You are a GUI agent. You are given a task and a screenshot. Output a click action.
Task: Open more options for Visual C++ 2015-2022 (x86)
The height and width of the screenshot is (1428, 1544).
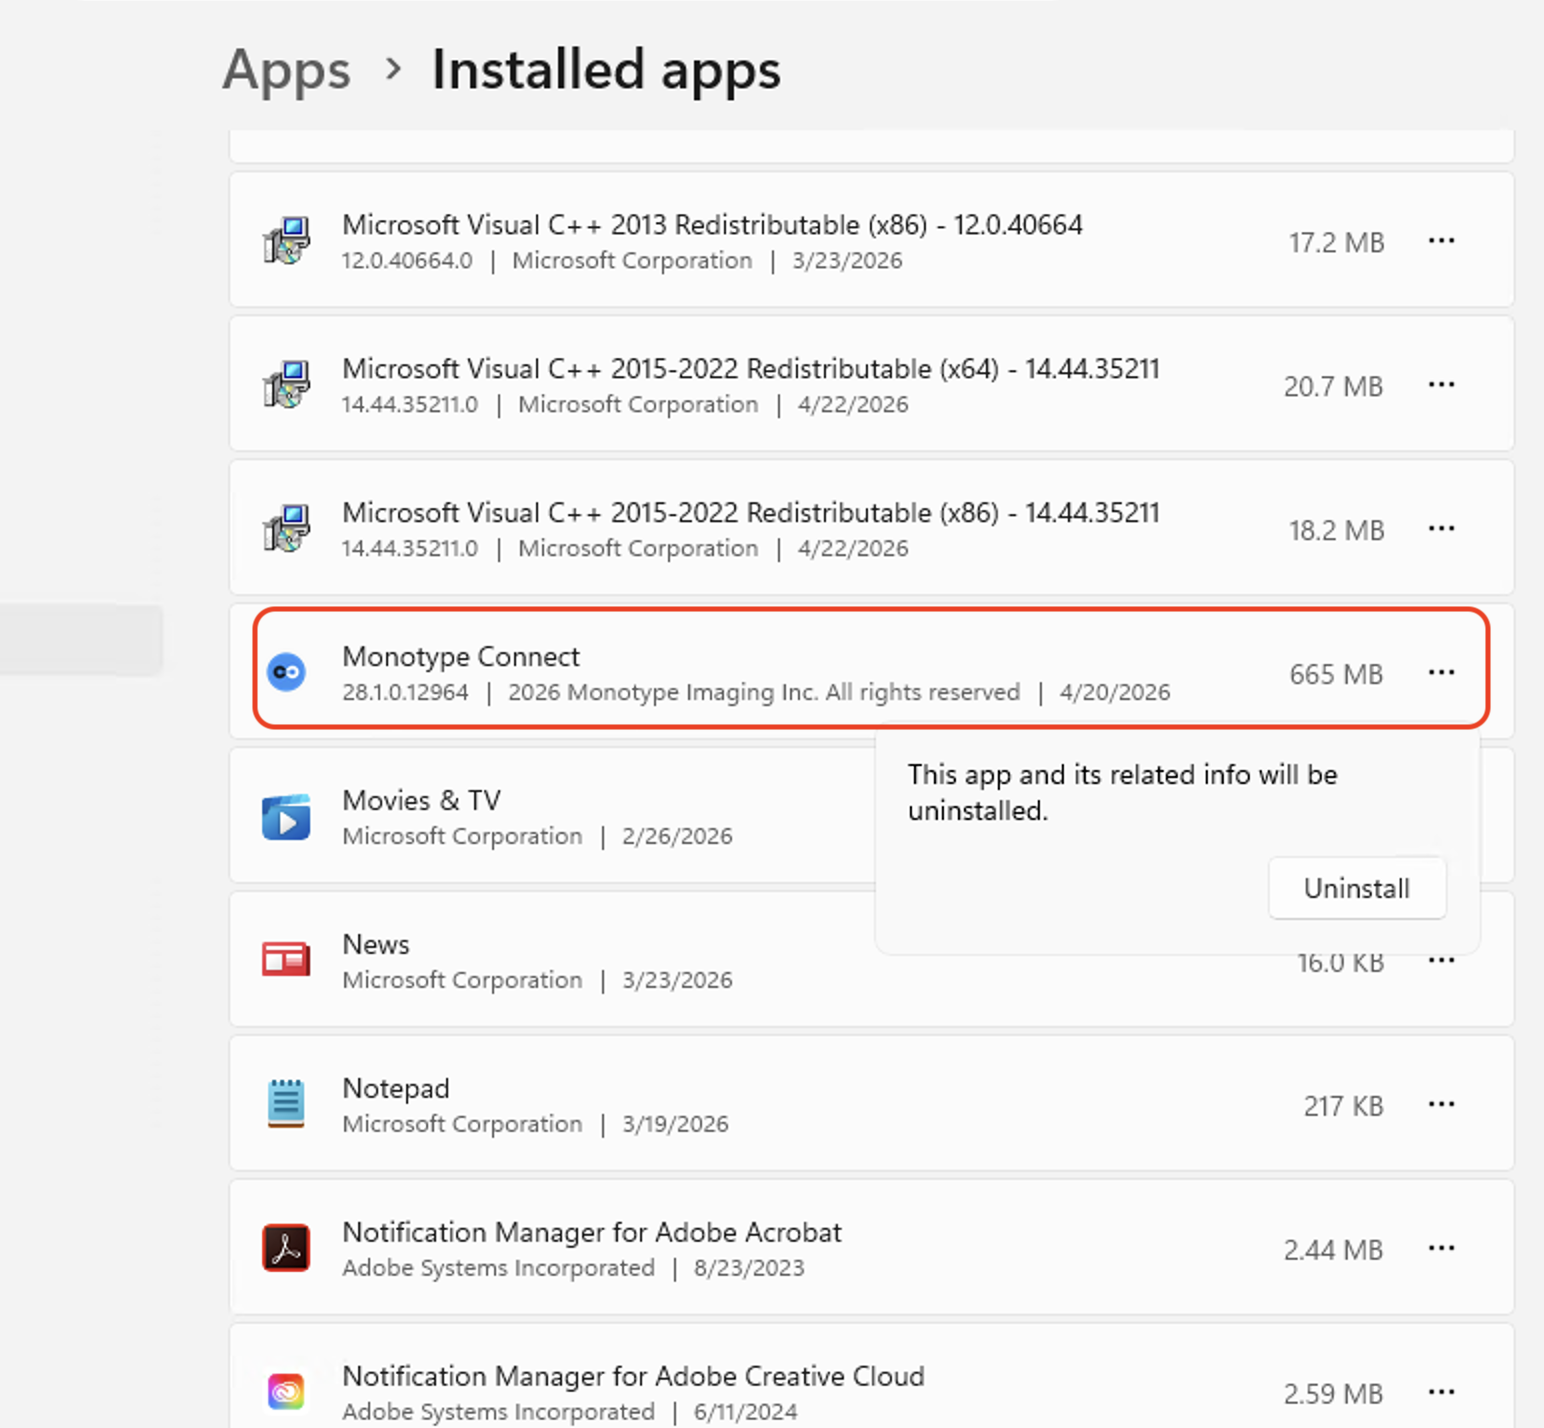[x=1441, y=529]
